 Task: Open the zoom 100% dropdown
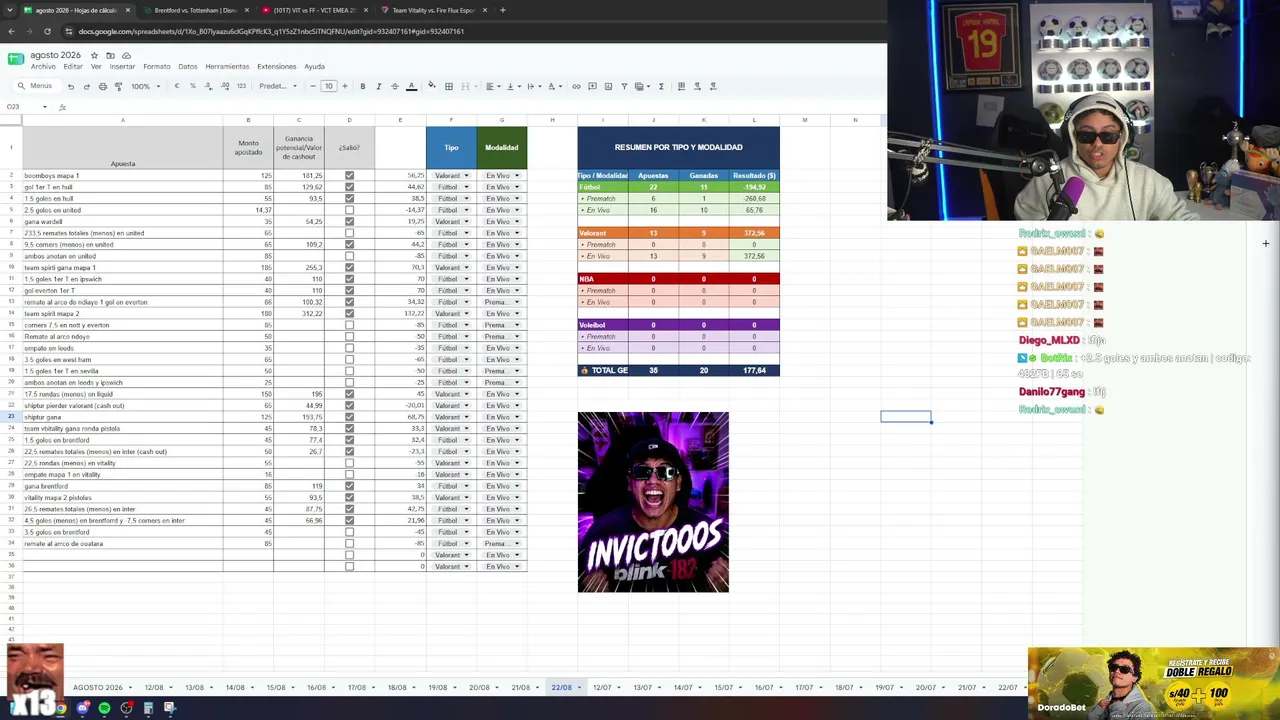[x=146, y=86]
